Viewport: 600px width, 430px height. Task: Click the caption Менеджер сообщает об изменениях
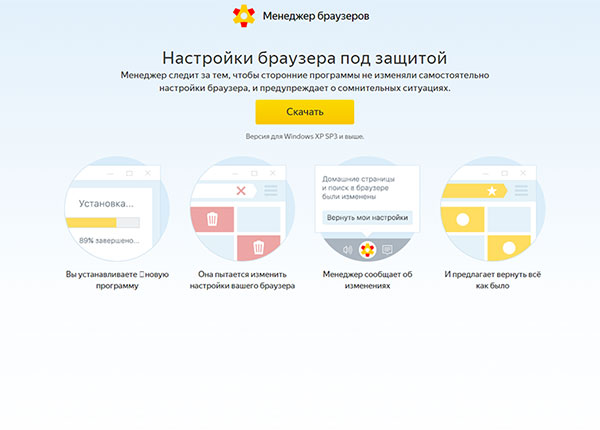point(367,280)
